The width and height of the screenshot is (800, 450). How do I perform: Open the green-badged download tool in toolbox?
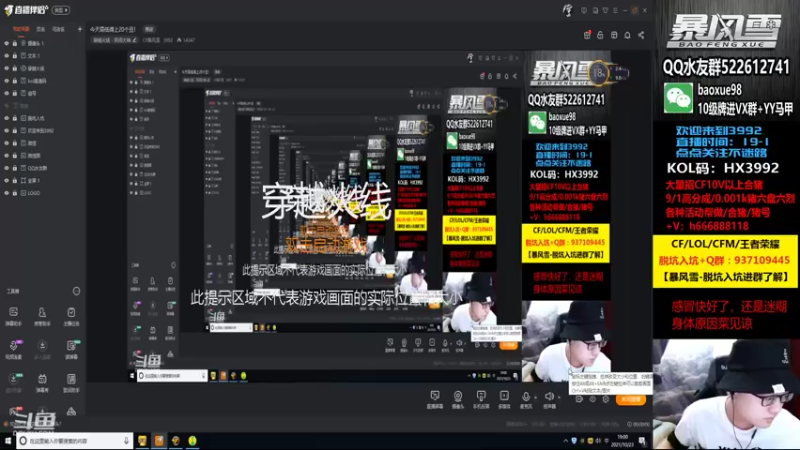click(13, 382)
